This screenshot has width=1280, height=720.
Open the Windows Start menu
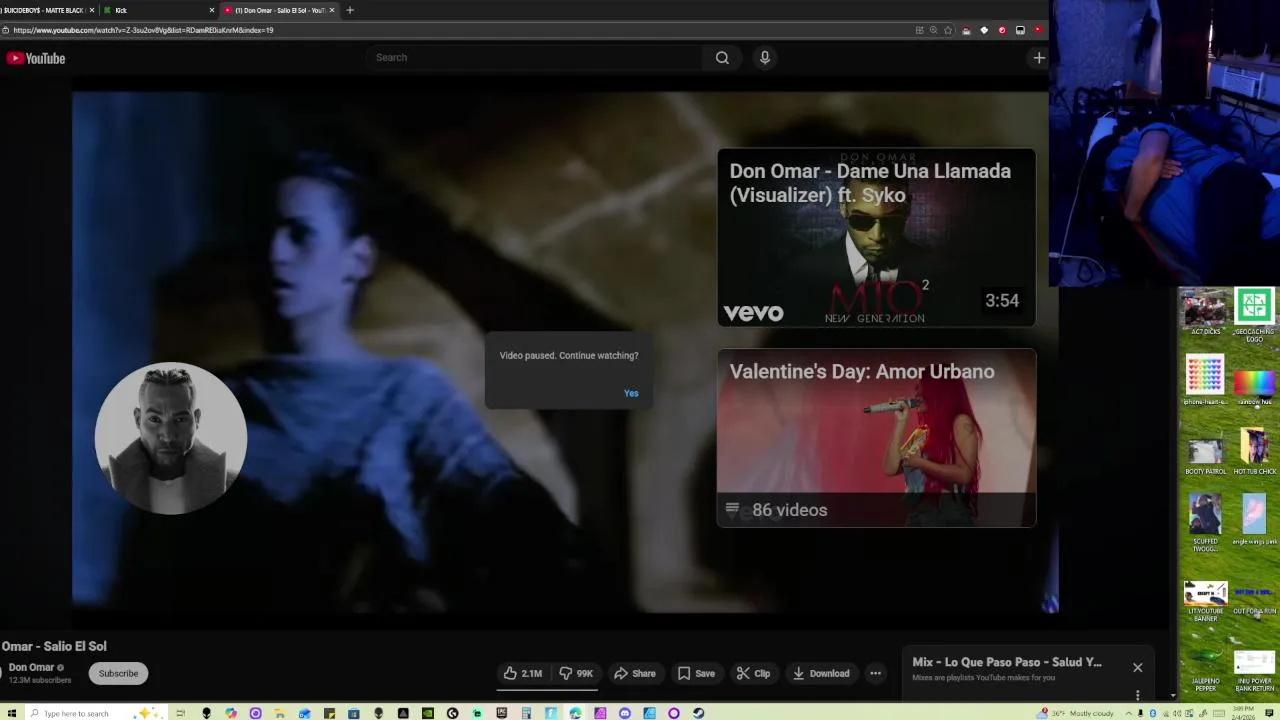(x=10, y=713)
